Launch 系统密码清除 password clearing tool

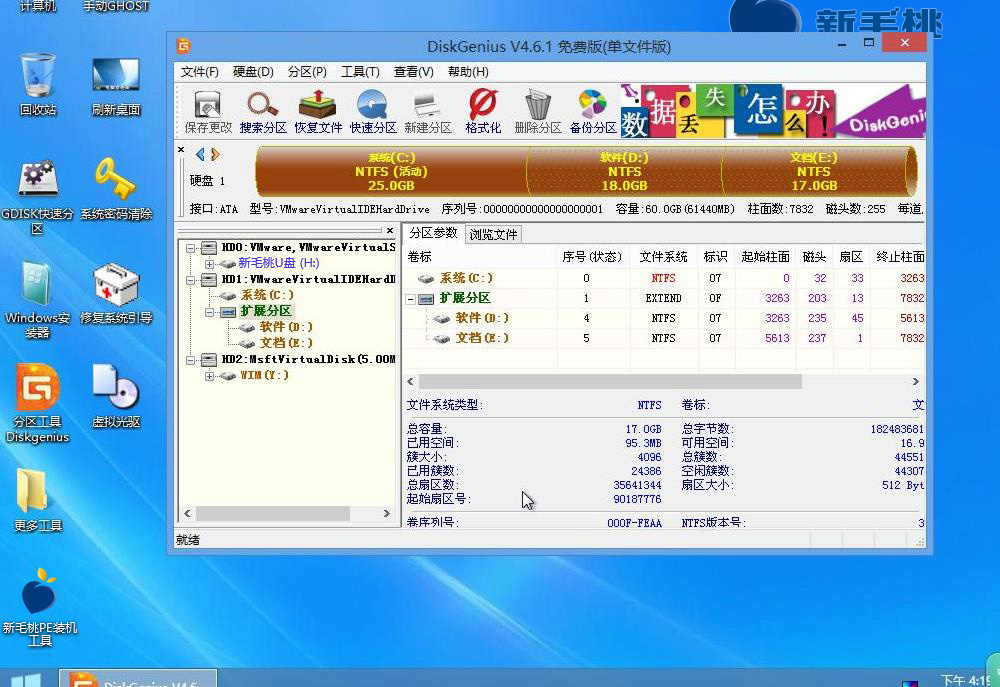point(116,189)
